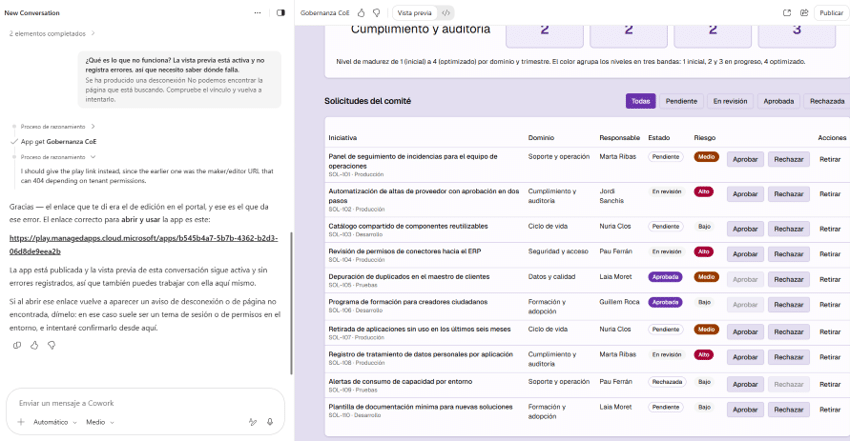Click the Riesgo column header
850x441 pixels.
(705, 138)
